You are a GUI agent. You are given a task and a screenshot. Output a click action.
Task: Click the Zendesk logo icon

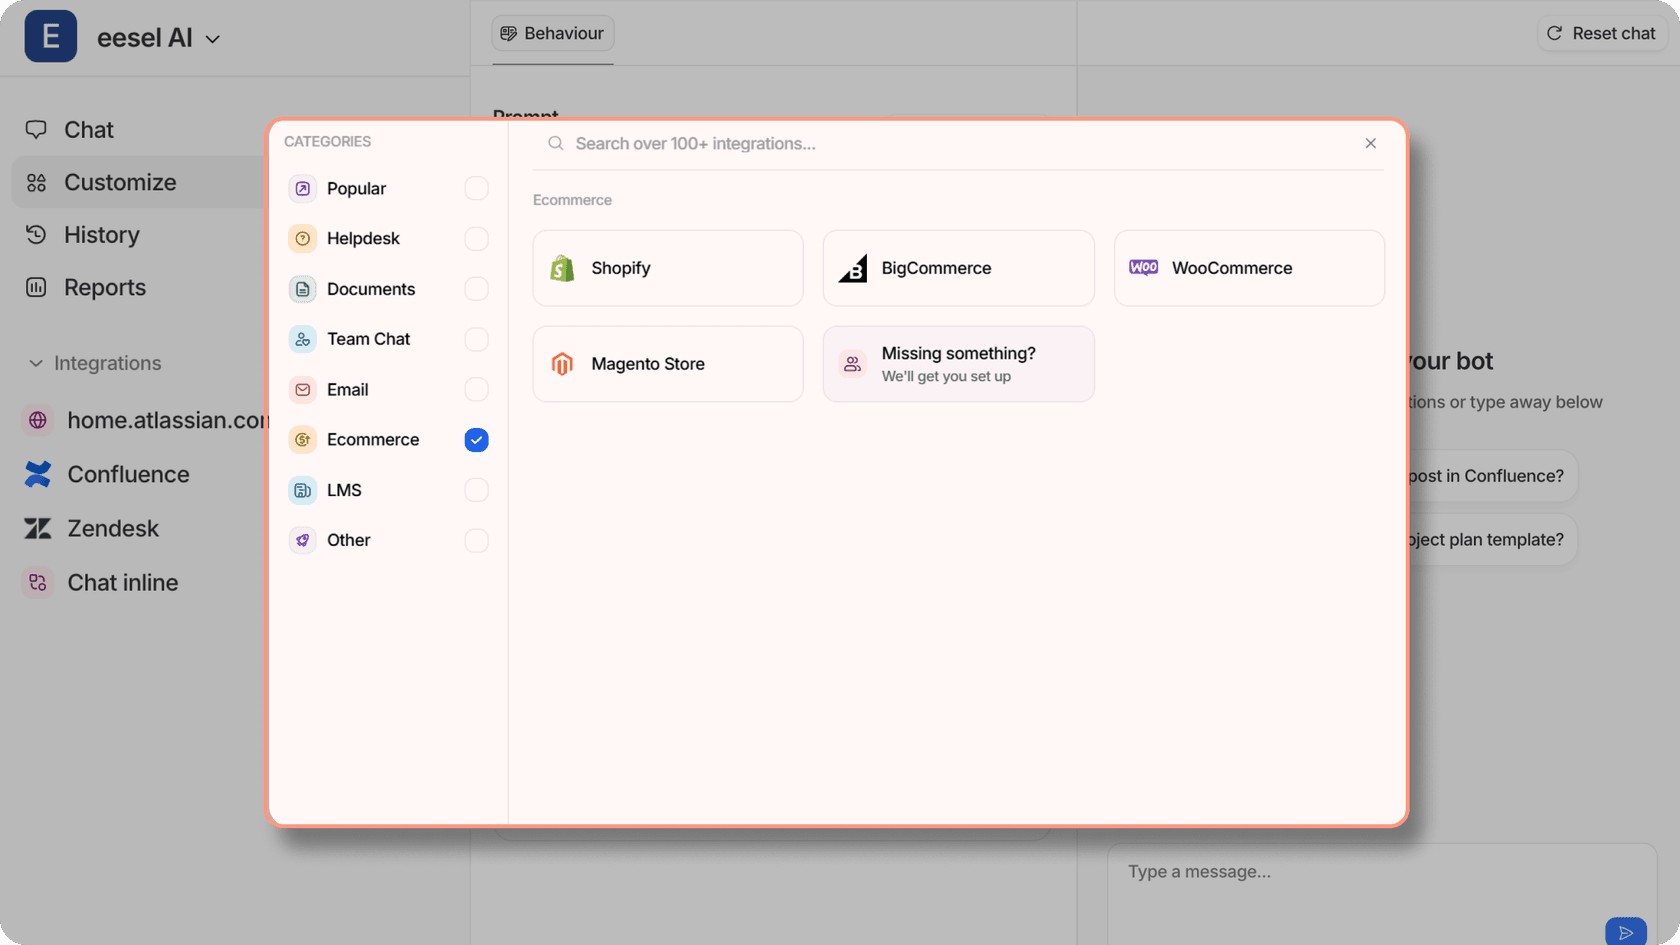[38, 528]
